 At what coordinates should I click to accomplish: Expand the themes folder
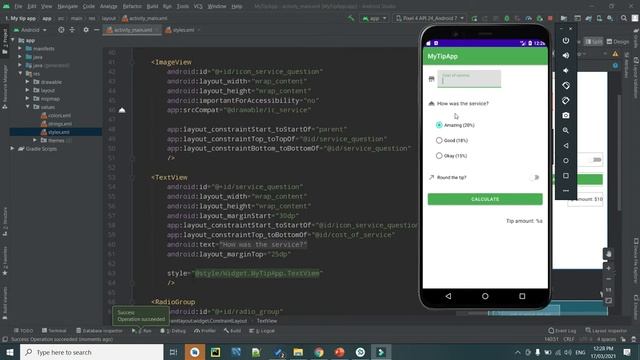[x=35, y=140]
